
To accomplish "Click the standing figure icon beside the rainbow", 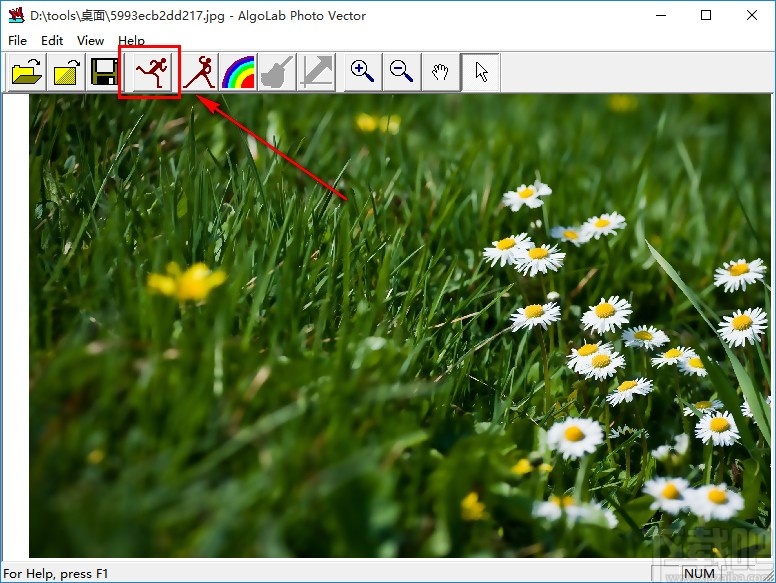I will pyautogui.click(x=199, y=72).
